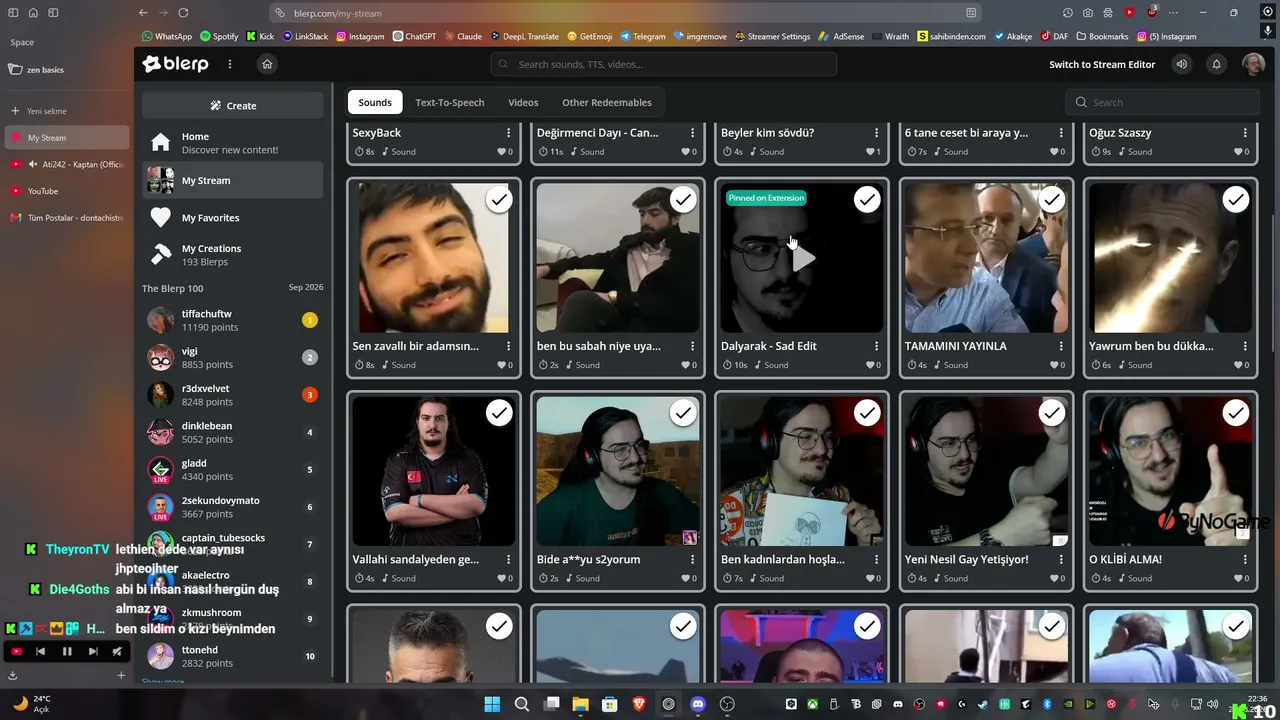Reload the page in the browser
This screenshot has height=720, width=1280.
(183, 13)
